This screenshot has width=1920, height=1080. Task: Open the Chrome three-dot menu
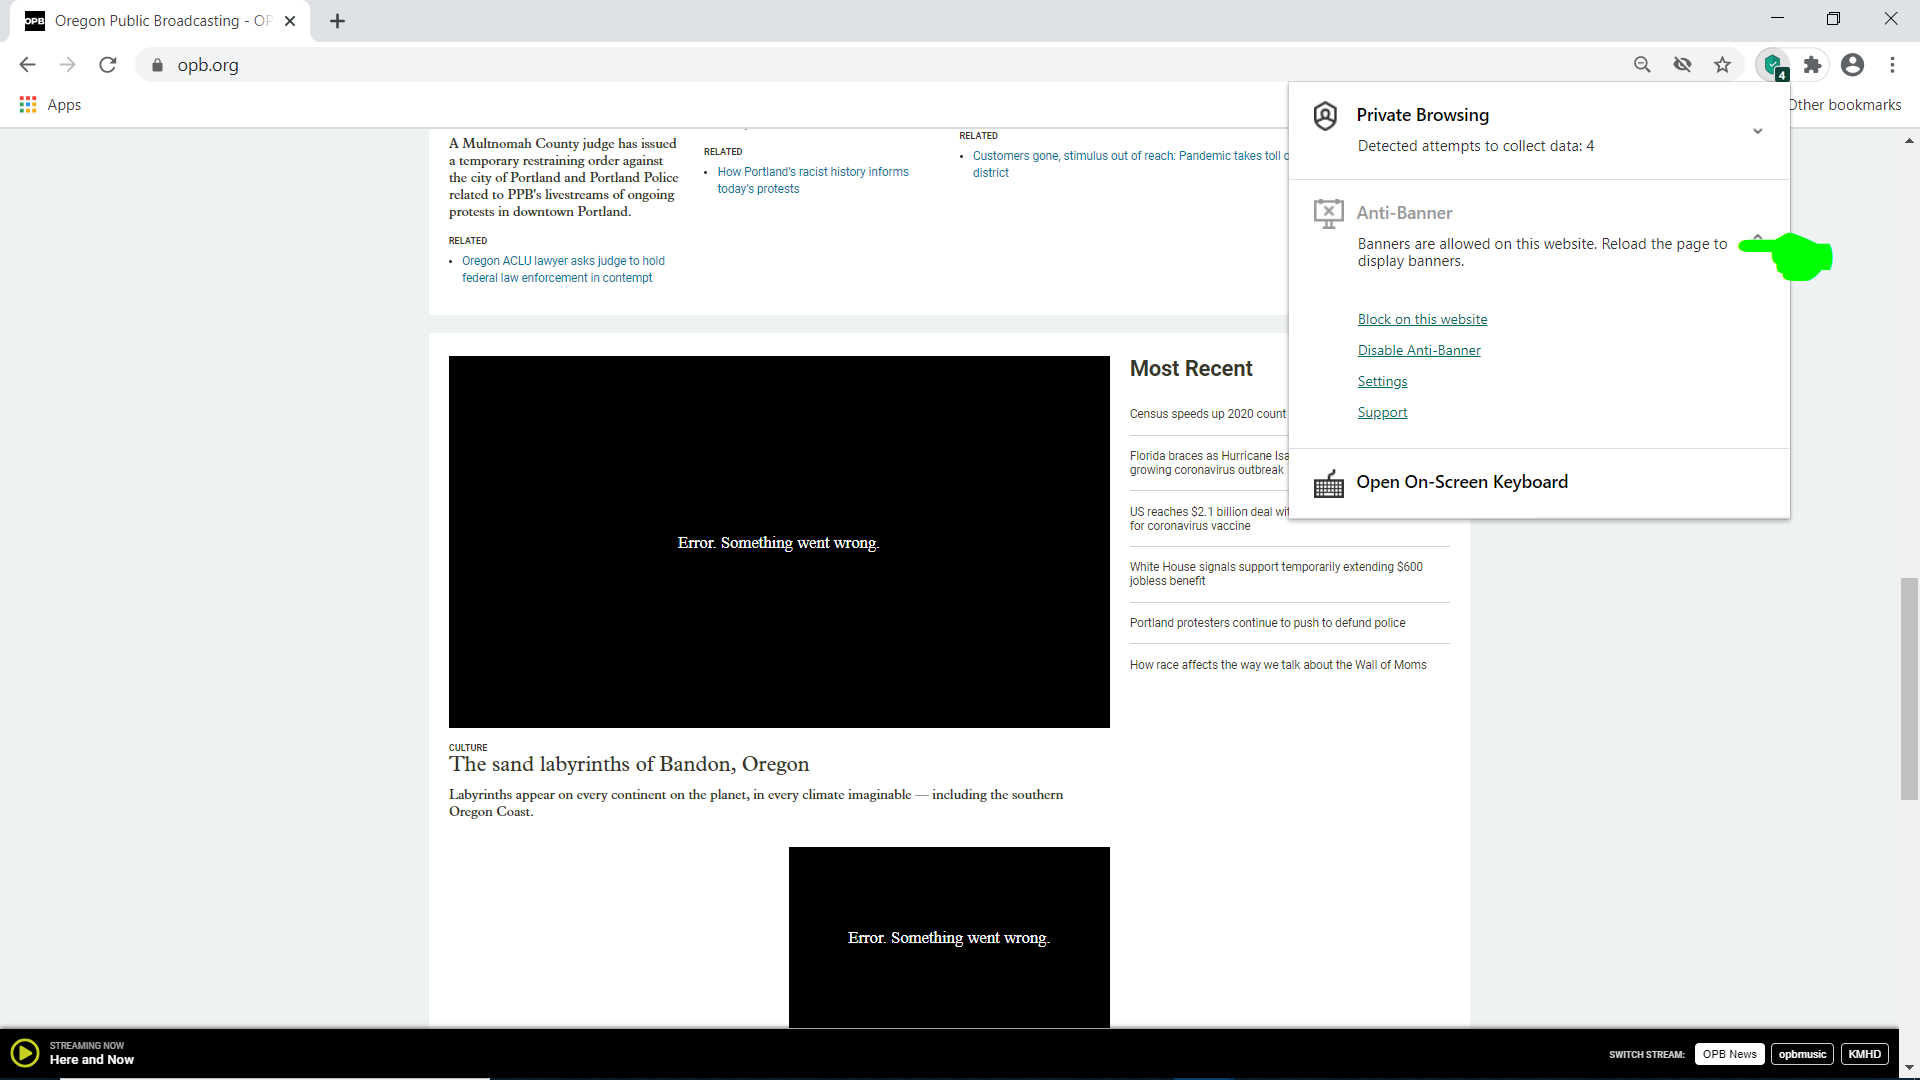click(1892, 65)
